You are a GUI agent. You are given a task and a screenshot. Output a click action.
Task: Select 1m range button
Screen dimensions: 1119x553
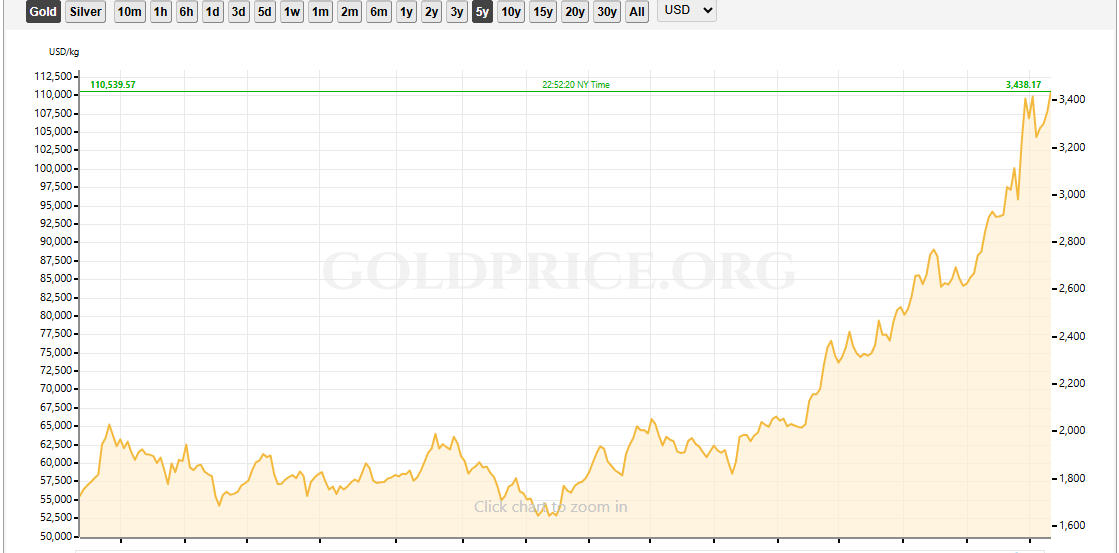click(x=320, y=12)
